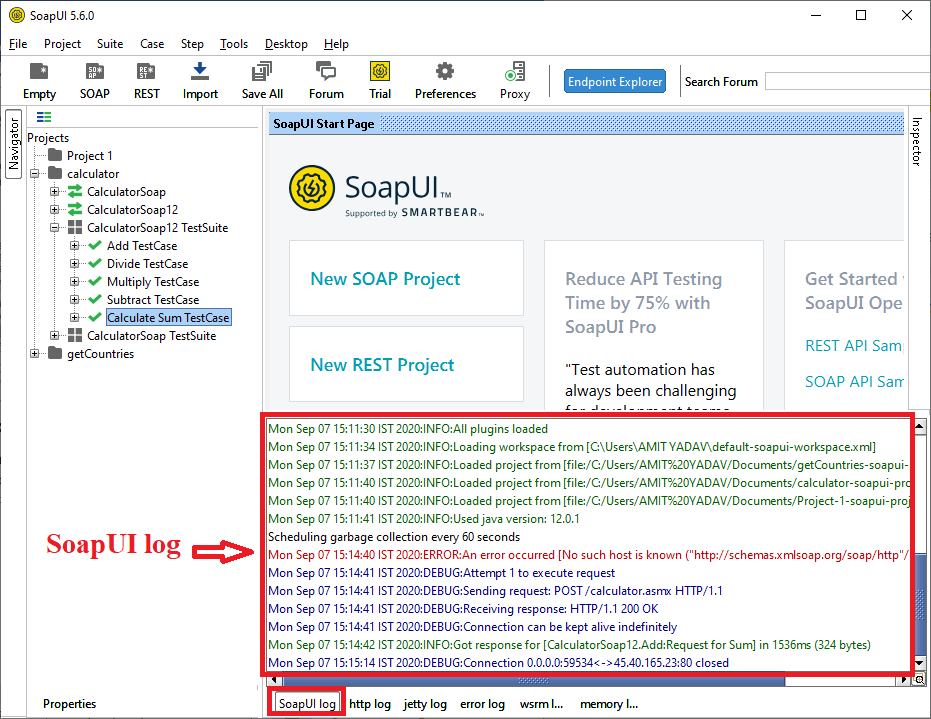Viewport: 931px width, 719px height.
Task: Open the Tools menu
Action: point(234,44)
